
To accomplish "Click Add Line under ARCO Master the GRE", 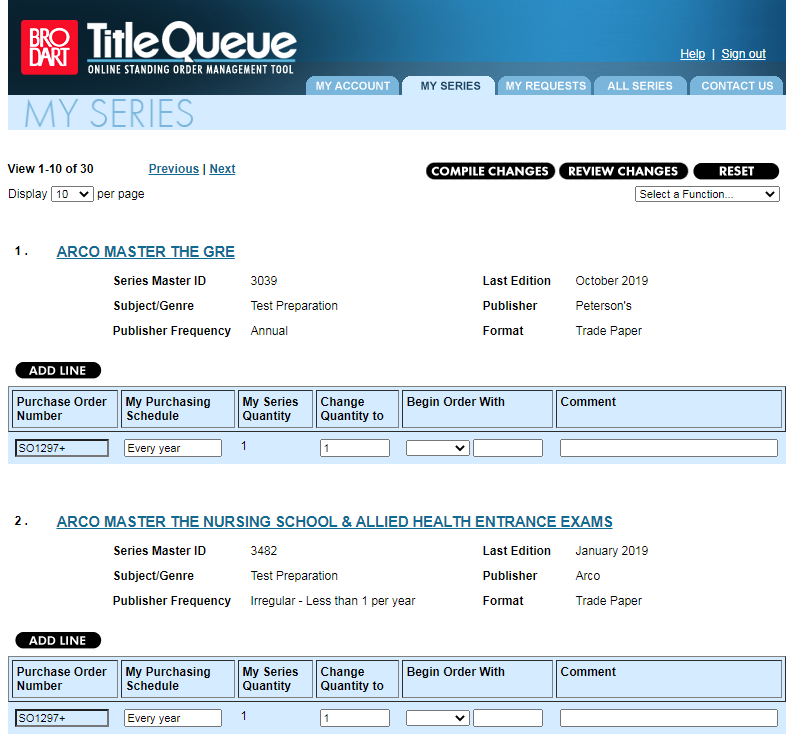I will [x=58, y=371].
